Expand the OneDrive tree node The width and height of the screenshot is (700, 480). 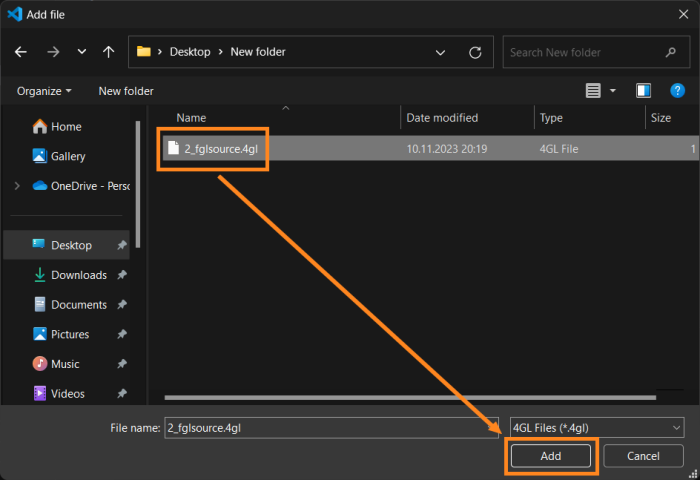[17, 186]
